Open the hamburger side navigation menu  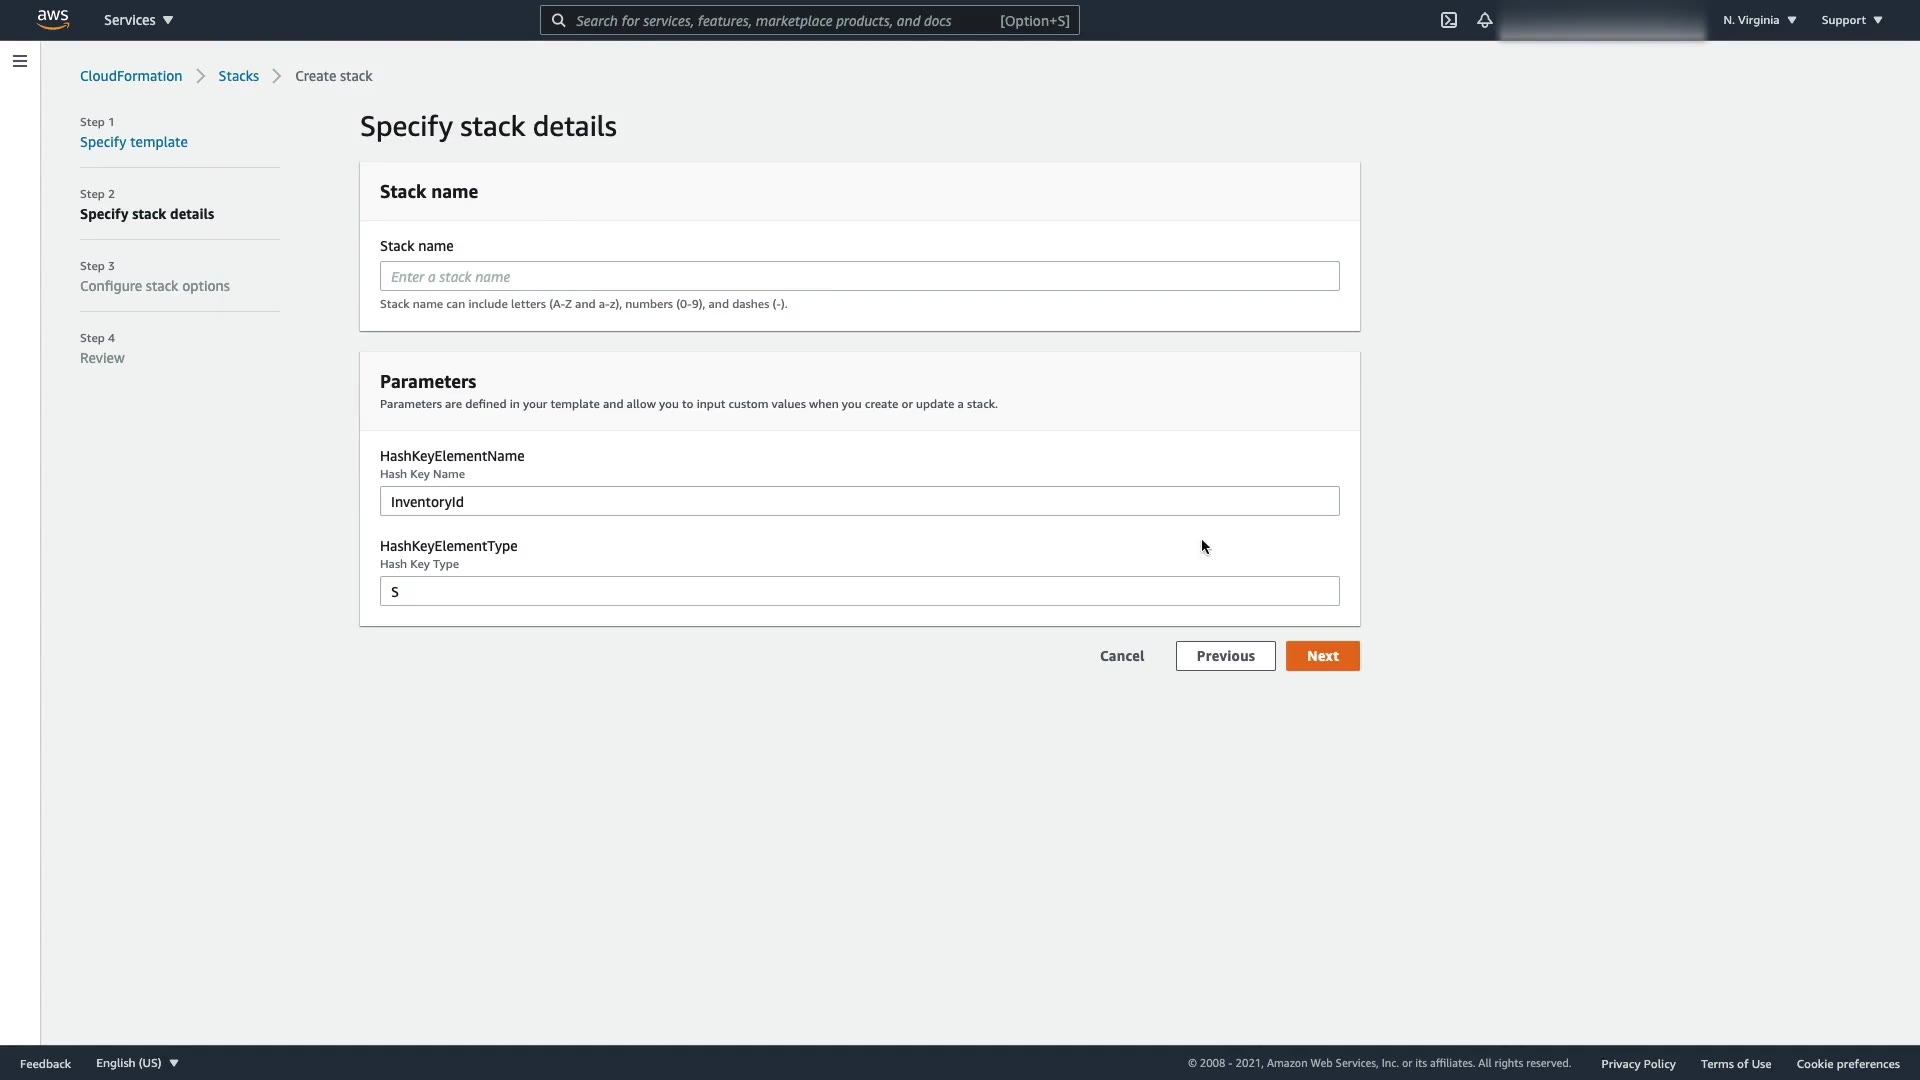click(19, 61)
